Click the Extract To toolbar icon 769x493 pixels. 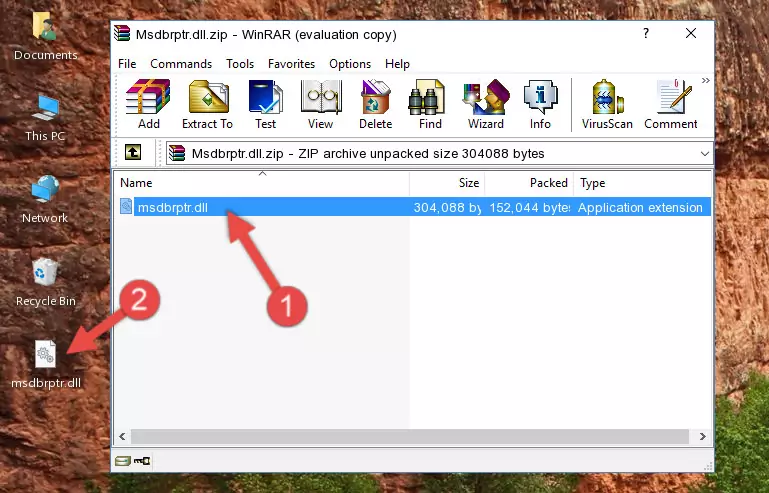(207, 104)
